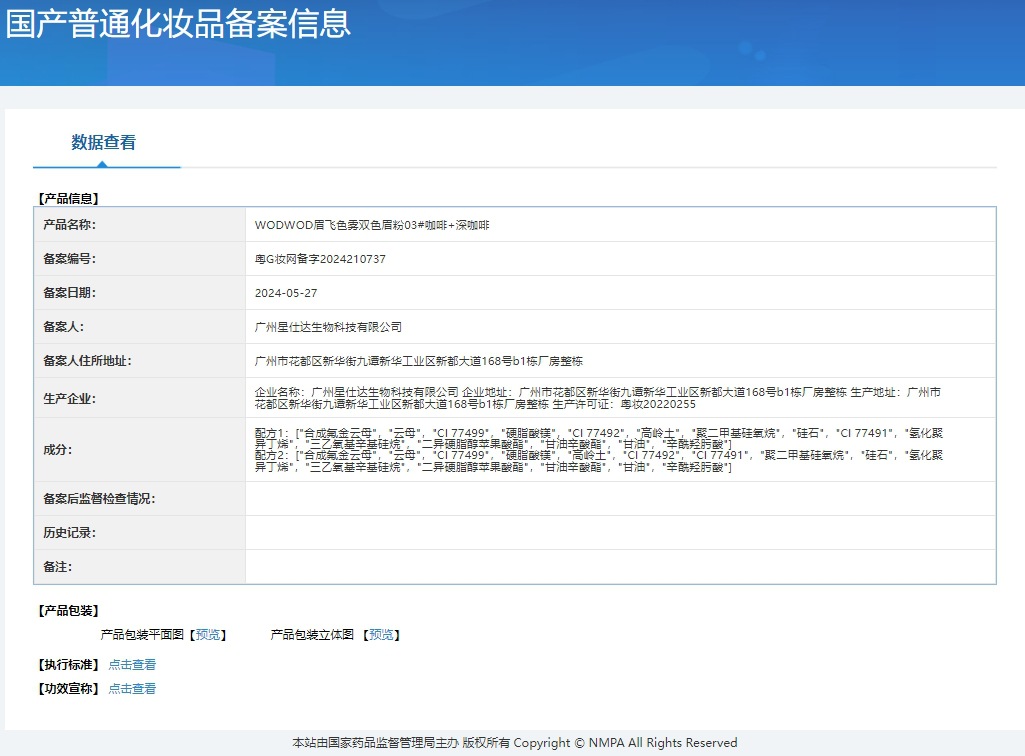Screen dimensions: 1025x756
Task: Click the 备案日期 label cell
Action: [x=140, y=293]
